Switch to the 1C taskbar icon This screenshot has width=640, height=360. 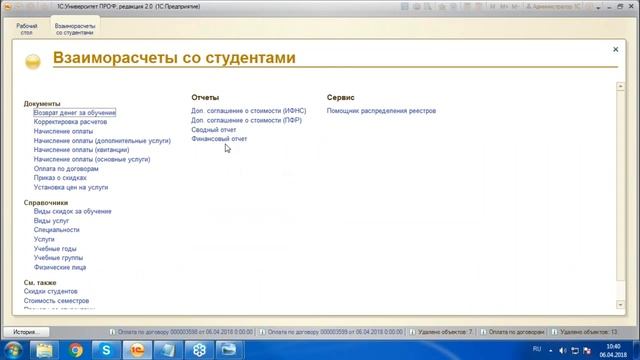pos(137,350)
